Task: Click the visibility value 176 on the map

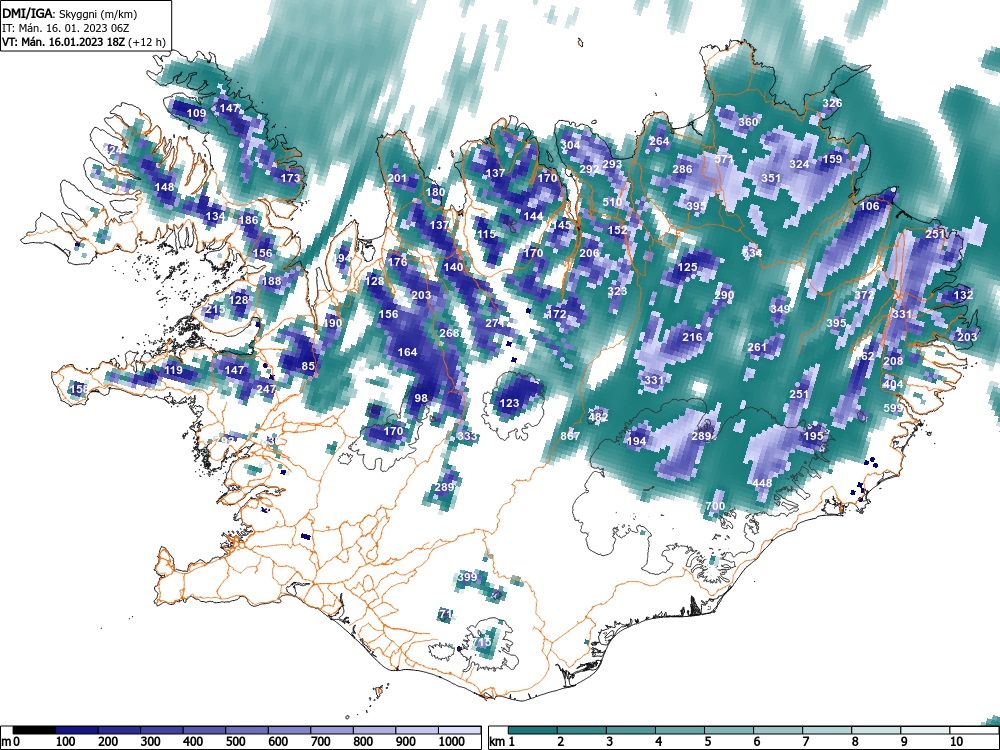Action: pyautogui.click(x=397, y=262)
